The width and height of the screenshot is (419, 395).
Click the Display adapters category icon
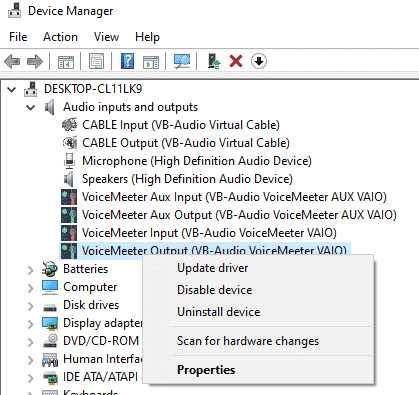[x=50, y=323]
